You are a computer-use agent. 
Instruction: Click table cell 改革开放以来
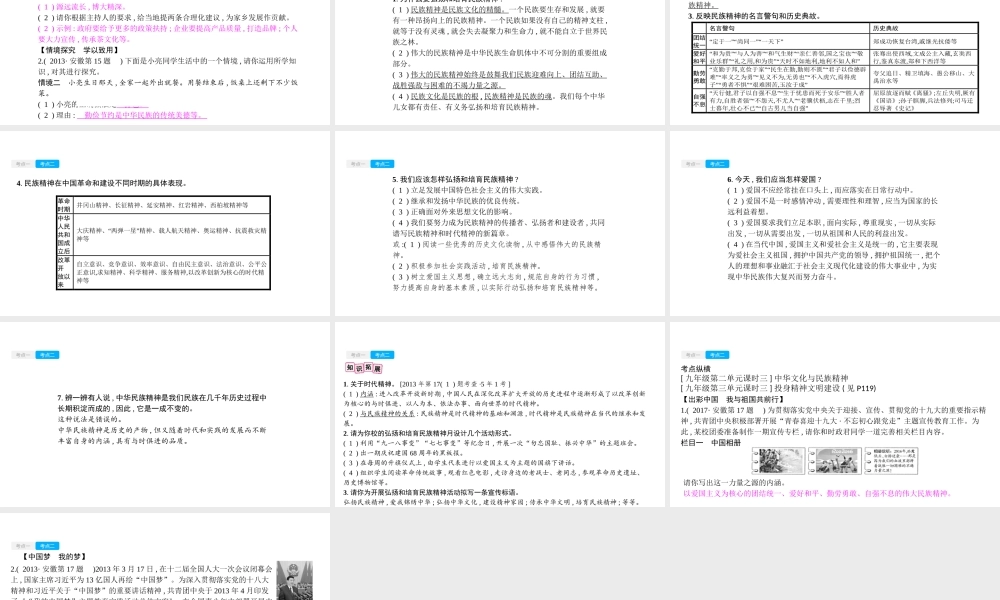pos(64,272)
